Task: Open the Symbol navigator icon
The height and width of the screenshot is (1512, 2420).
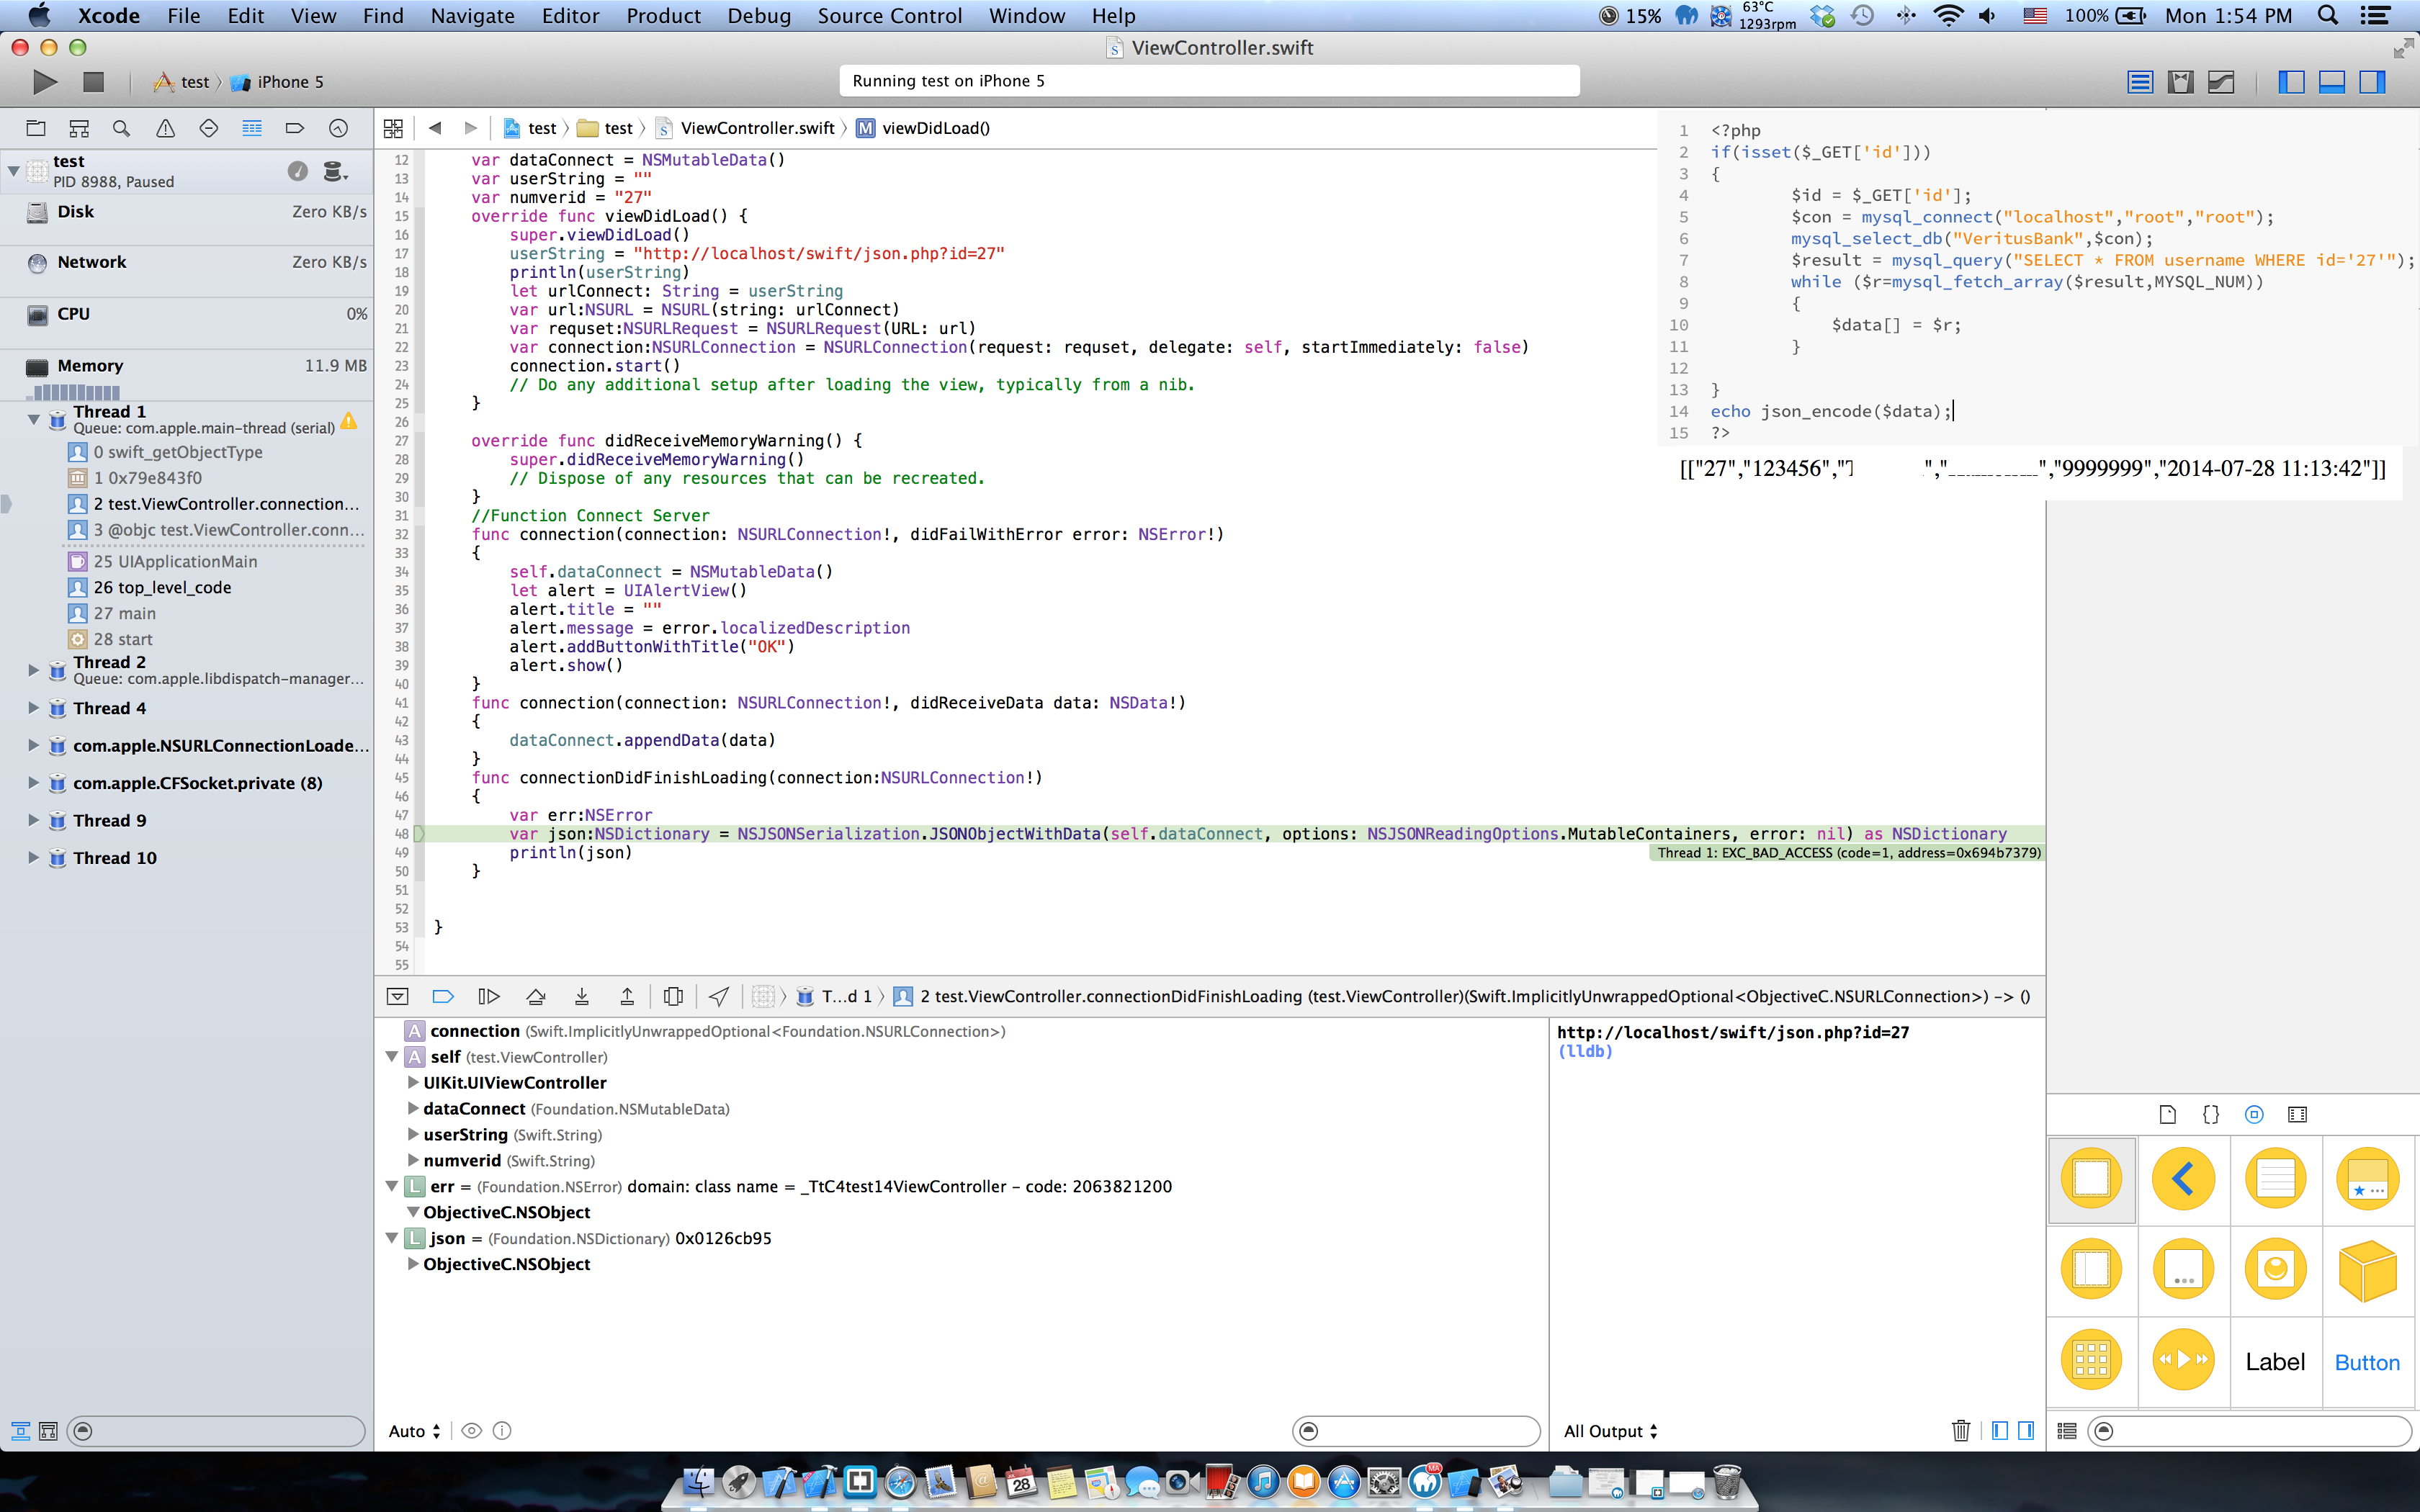Action: point(79,128)
